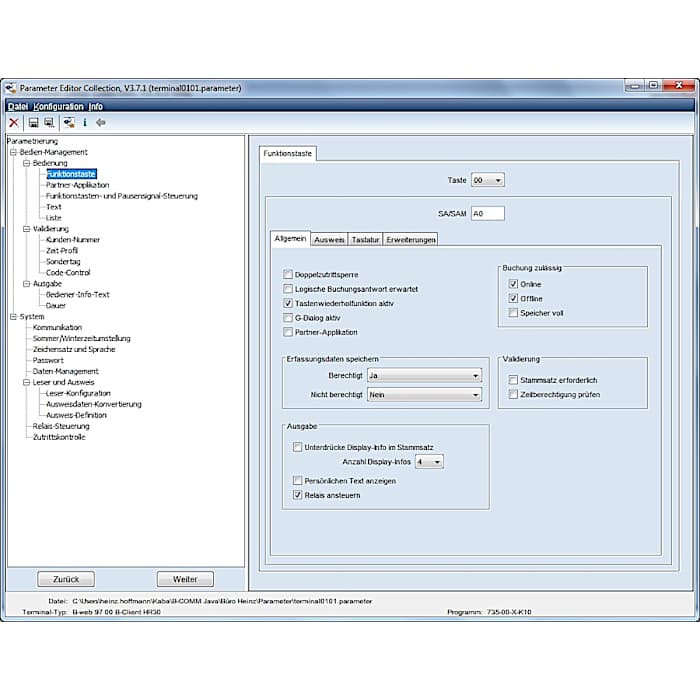Select Sommer/Winterzeitumstellung tree item
This screenshot has height=700, width=700.
click(82, 338)
